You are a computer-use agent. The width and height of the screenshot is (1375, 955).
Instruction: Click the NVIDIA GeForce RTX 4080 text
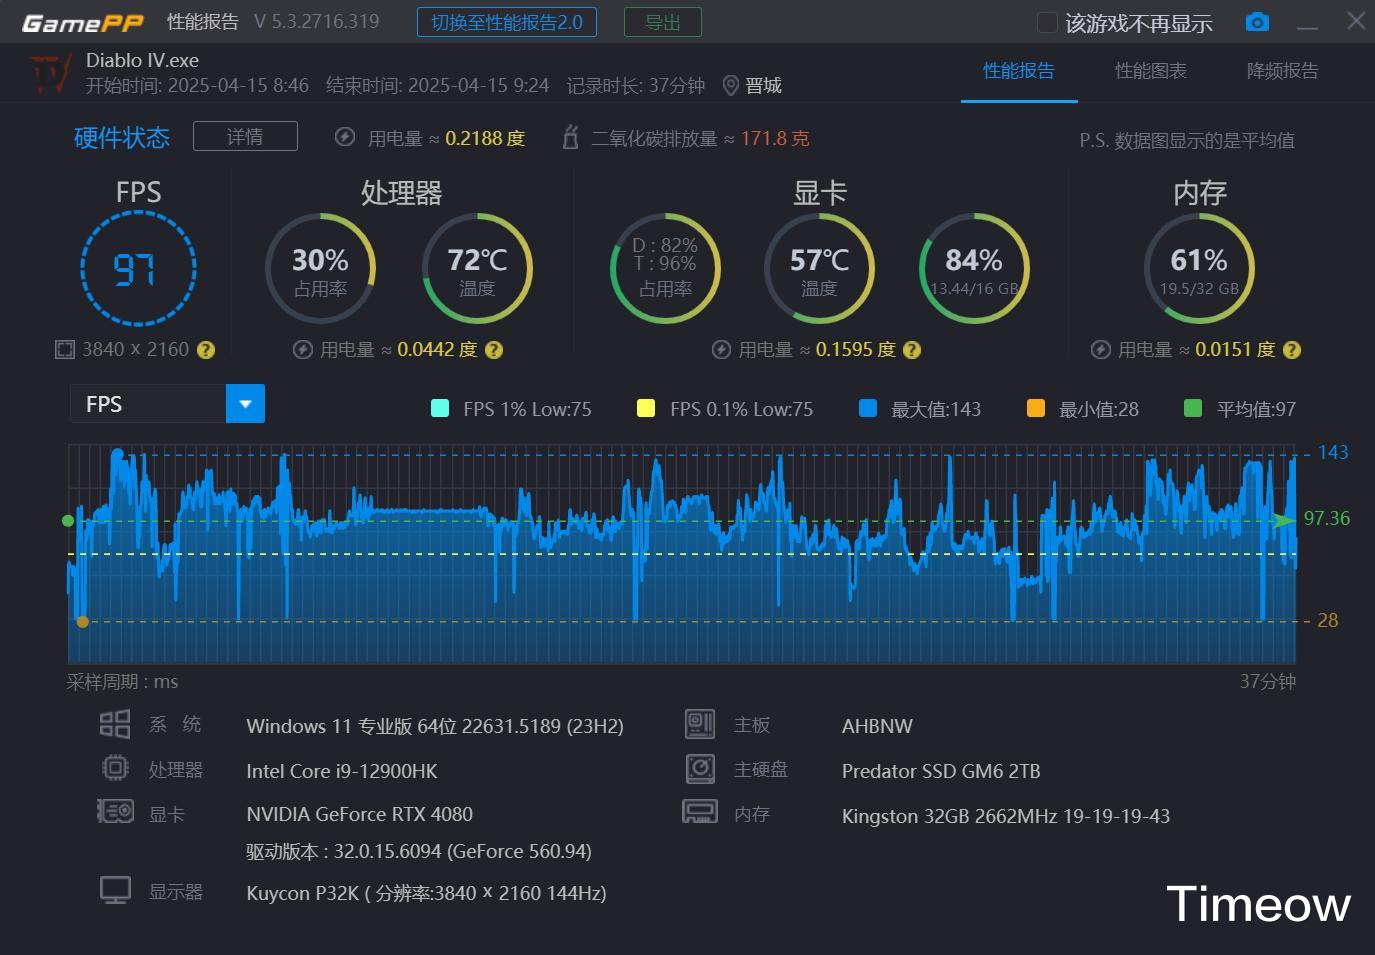pos(360,814)
